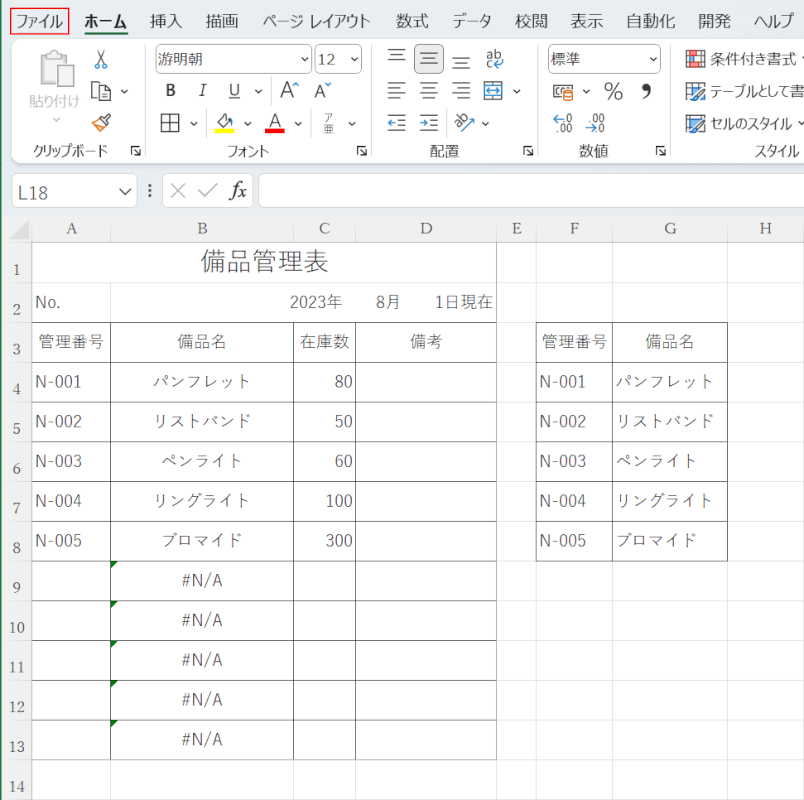Click the Increase Font Size icon
This screenshot has width=804, height=800.
(x=289, y=91)
